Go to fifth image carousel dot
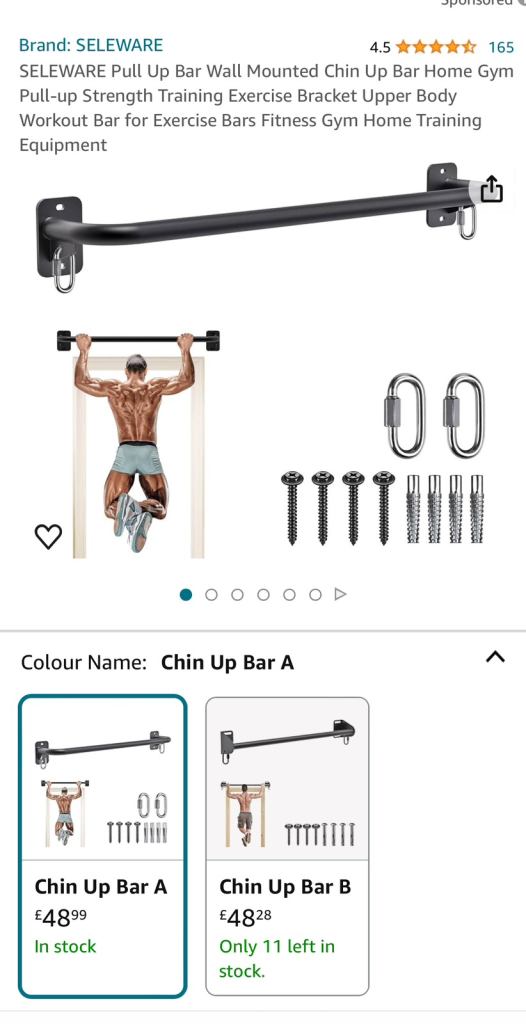 [x=289, y=594]
